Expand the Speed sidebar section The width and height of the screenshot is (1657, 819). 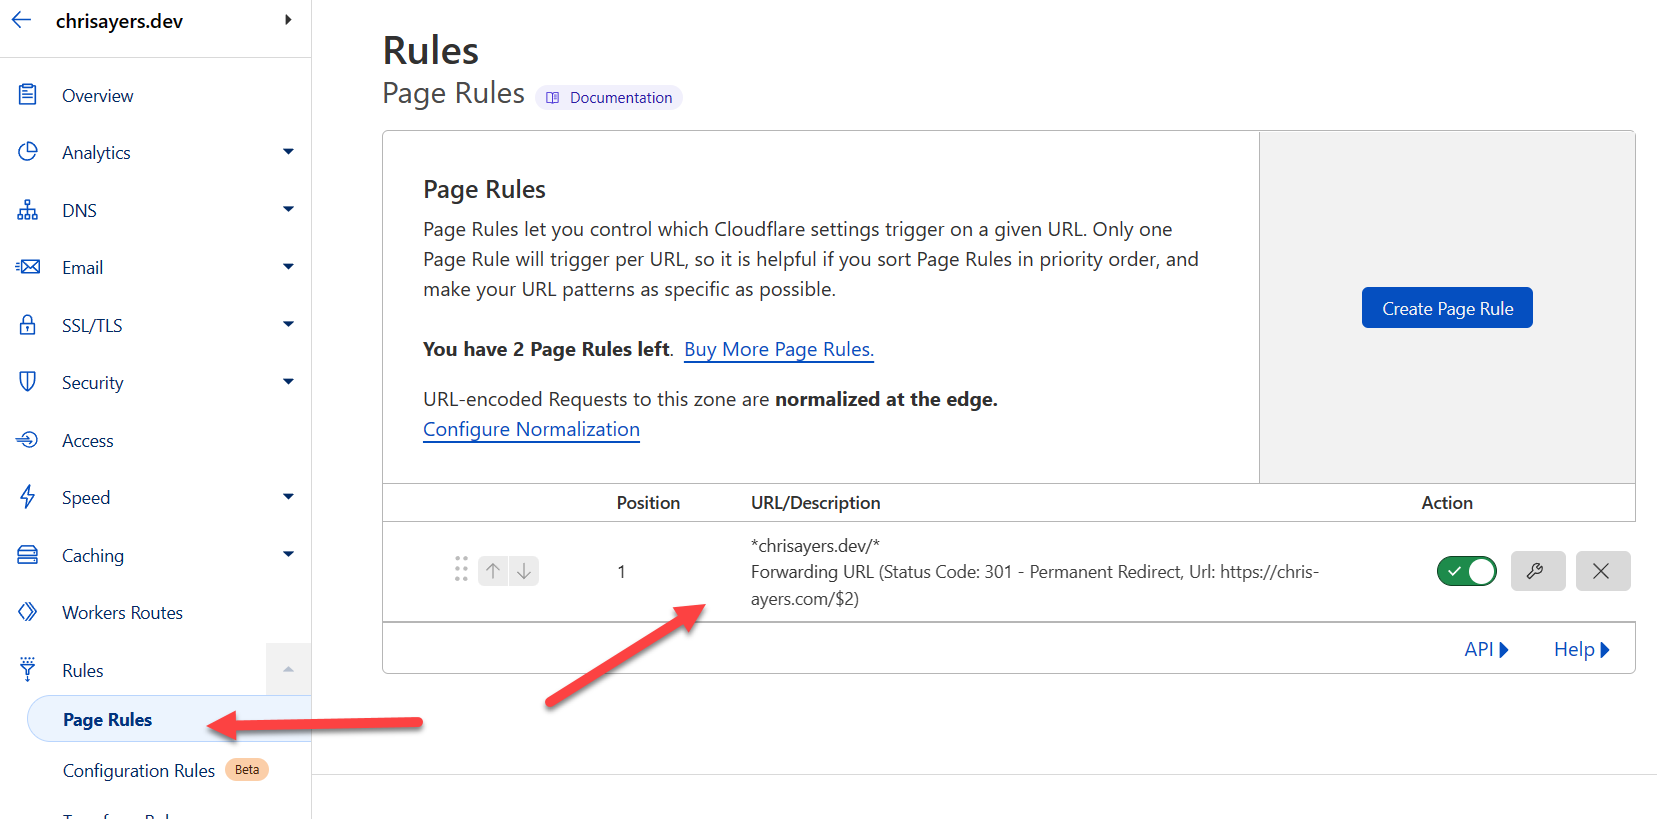[x=288, y=497]
